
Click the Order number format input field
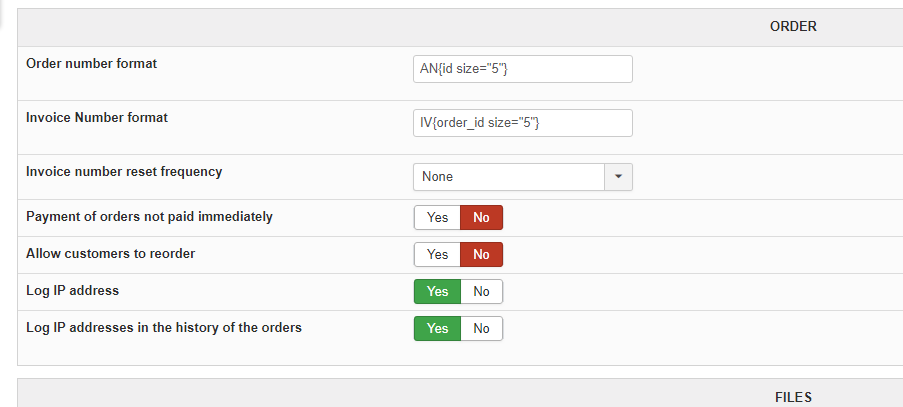coord(522,69)
